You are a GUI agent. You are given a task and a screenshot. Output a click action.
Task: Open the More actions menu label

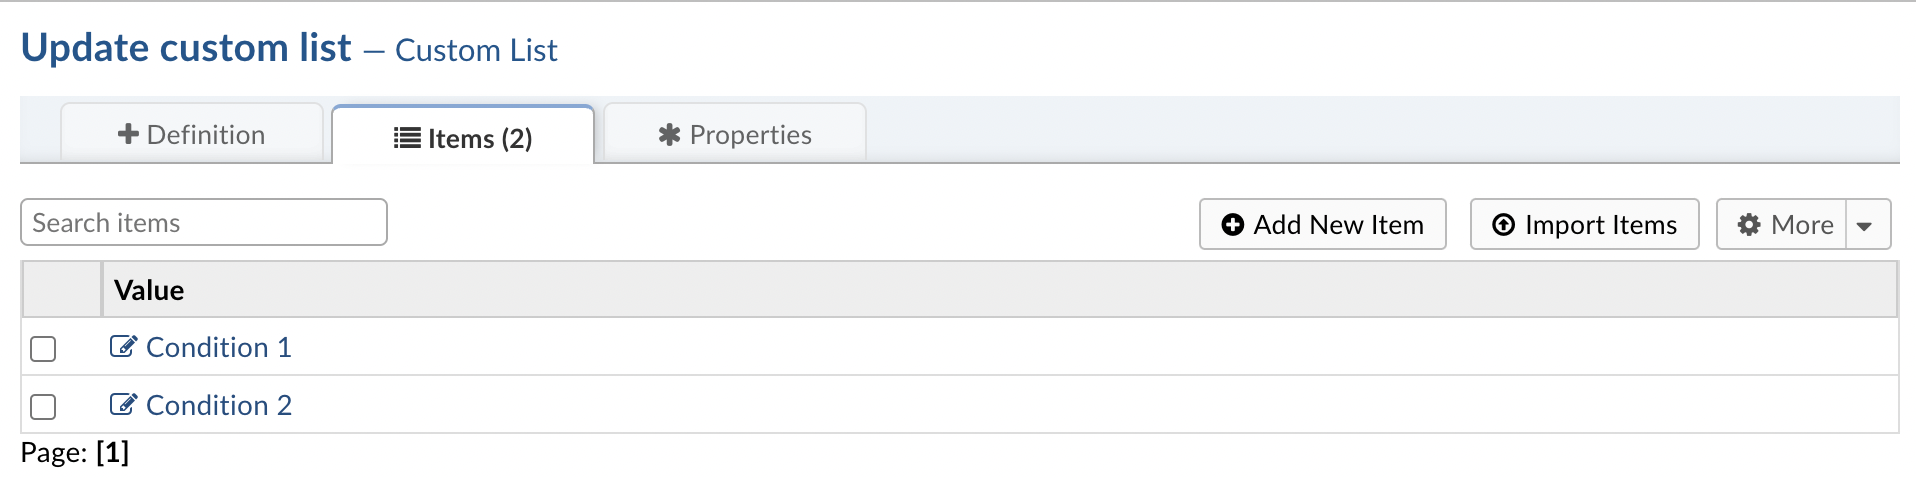tap(1801, 225)
